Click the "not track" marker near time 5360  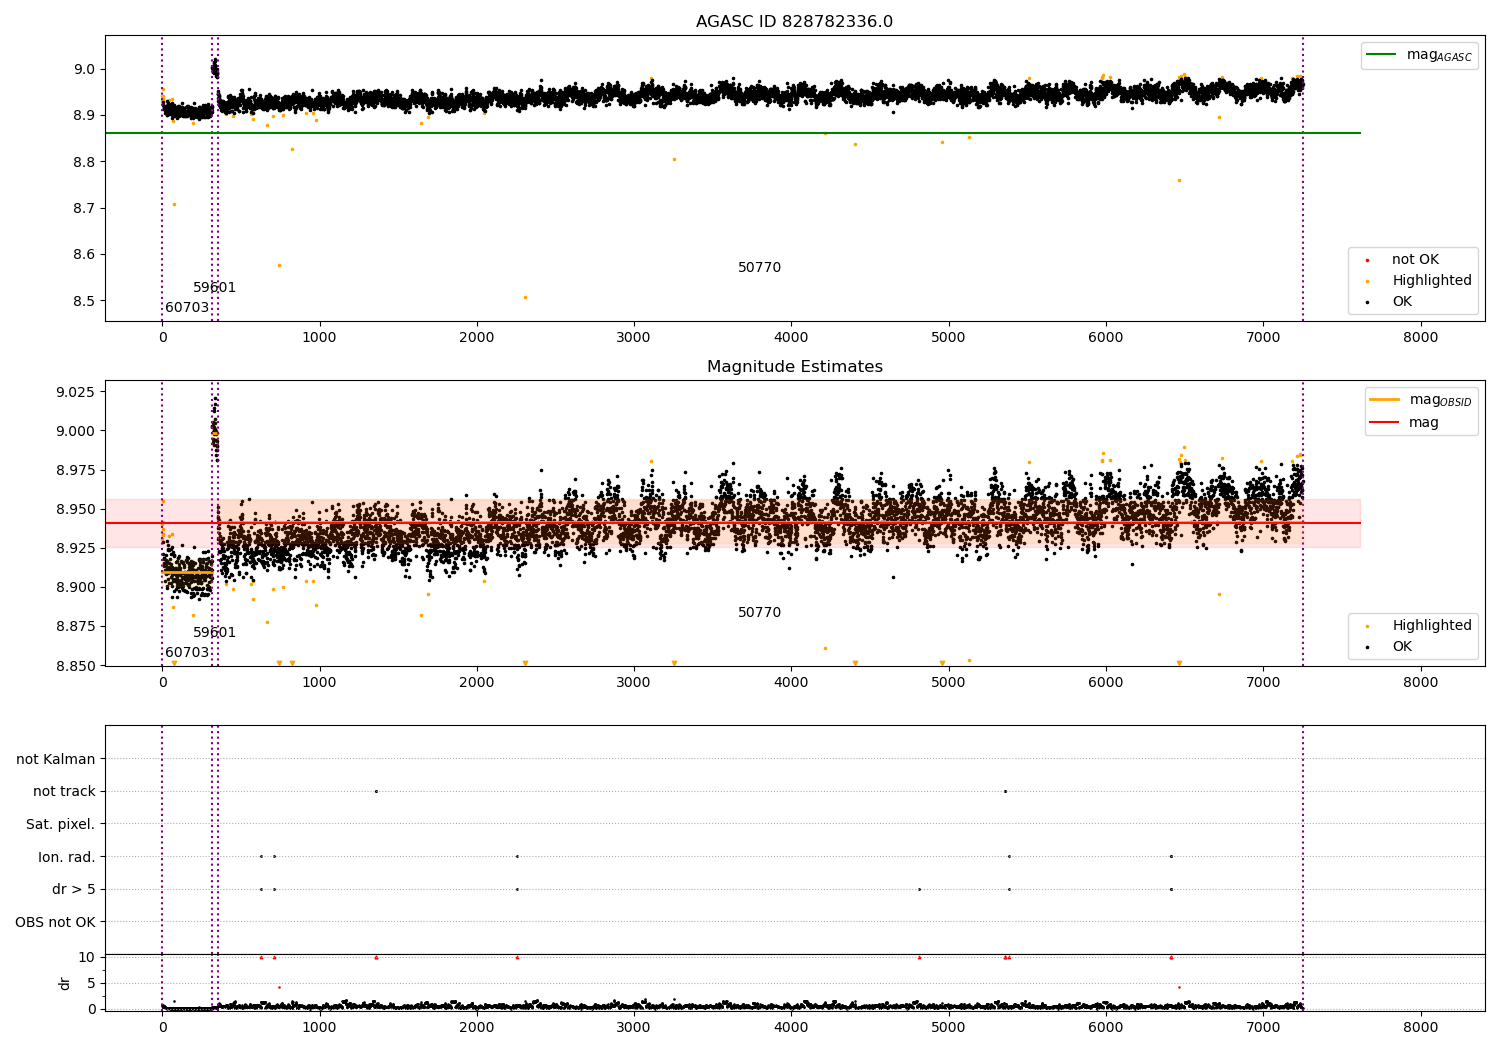pyautogui.click(x=1005, y=791)
